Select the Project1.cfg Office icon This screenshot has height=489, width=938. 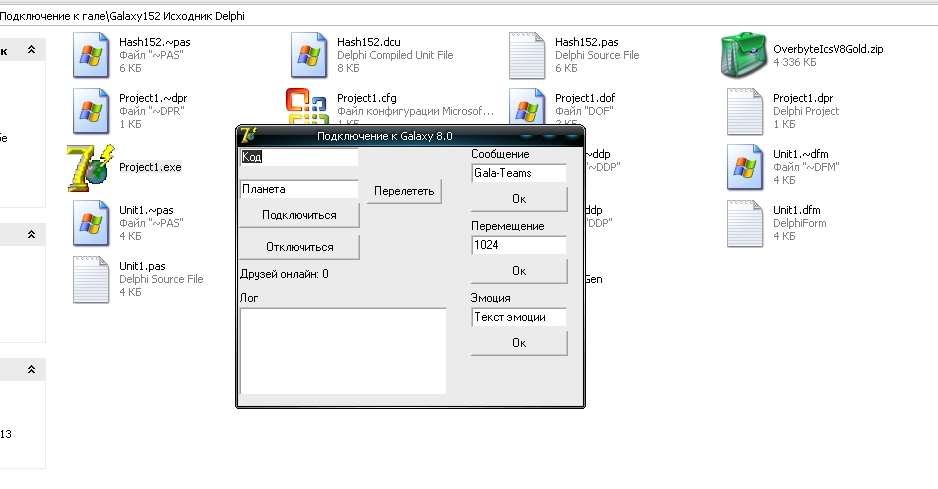pos(306,107)
